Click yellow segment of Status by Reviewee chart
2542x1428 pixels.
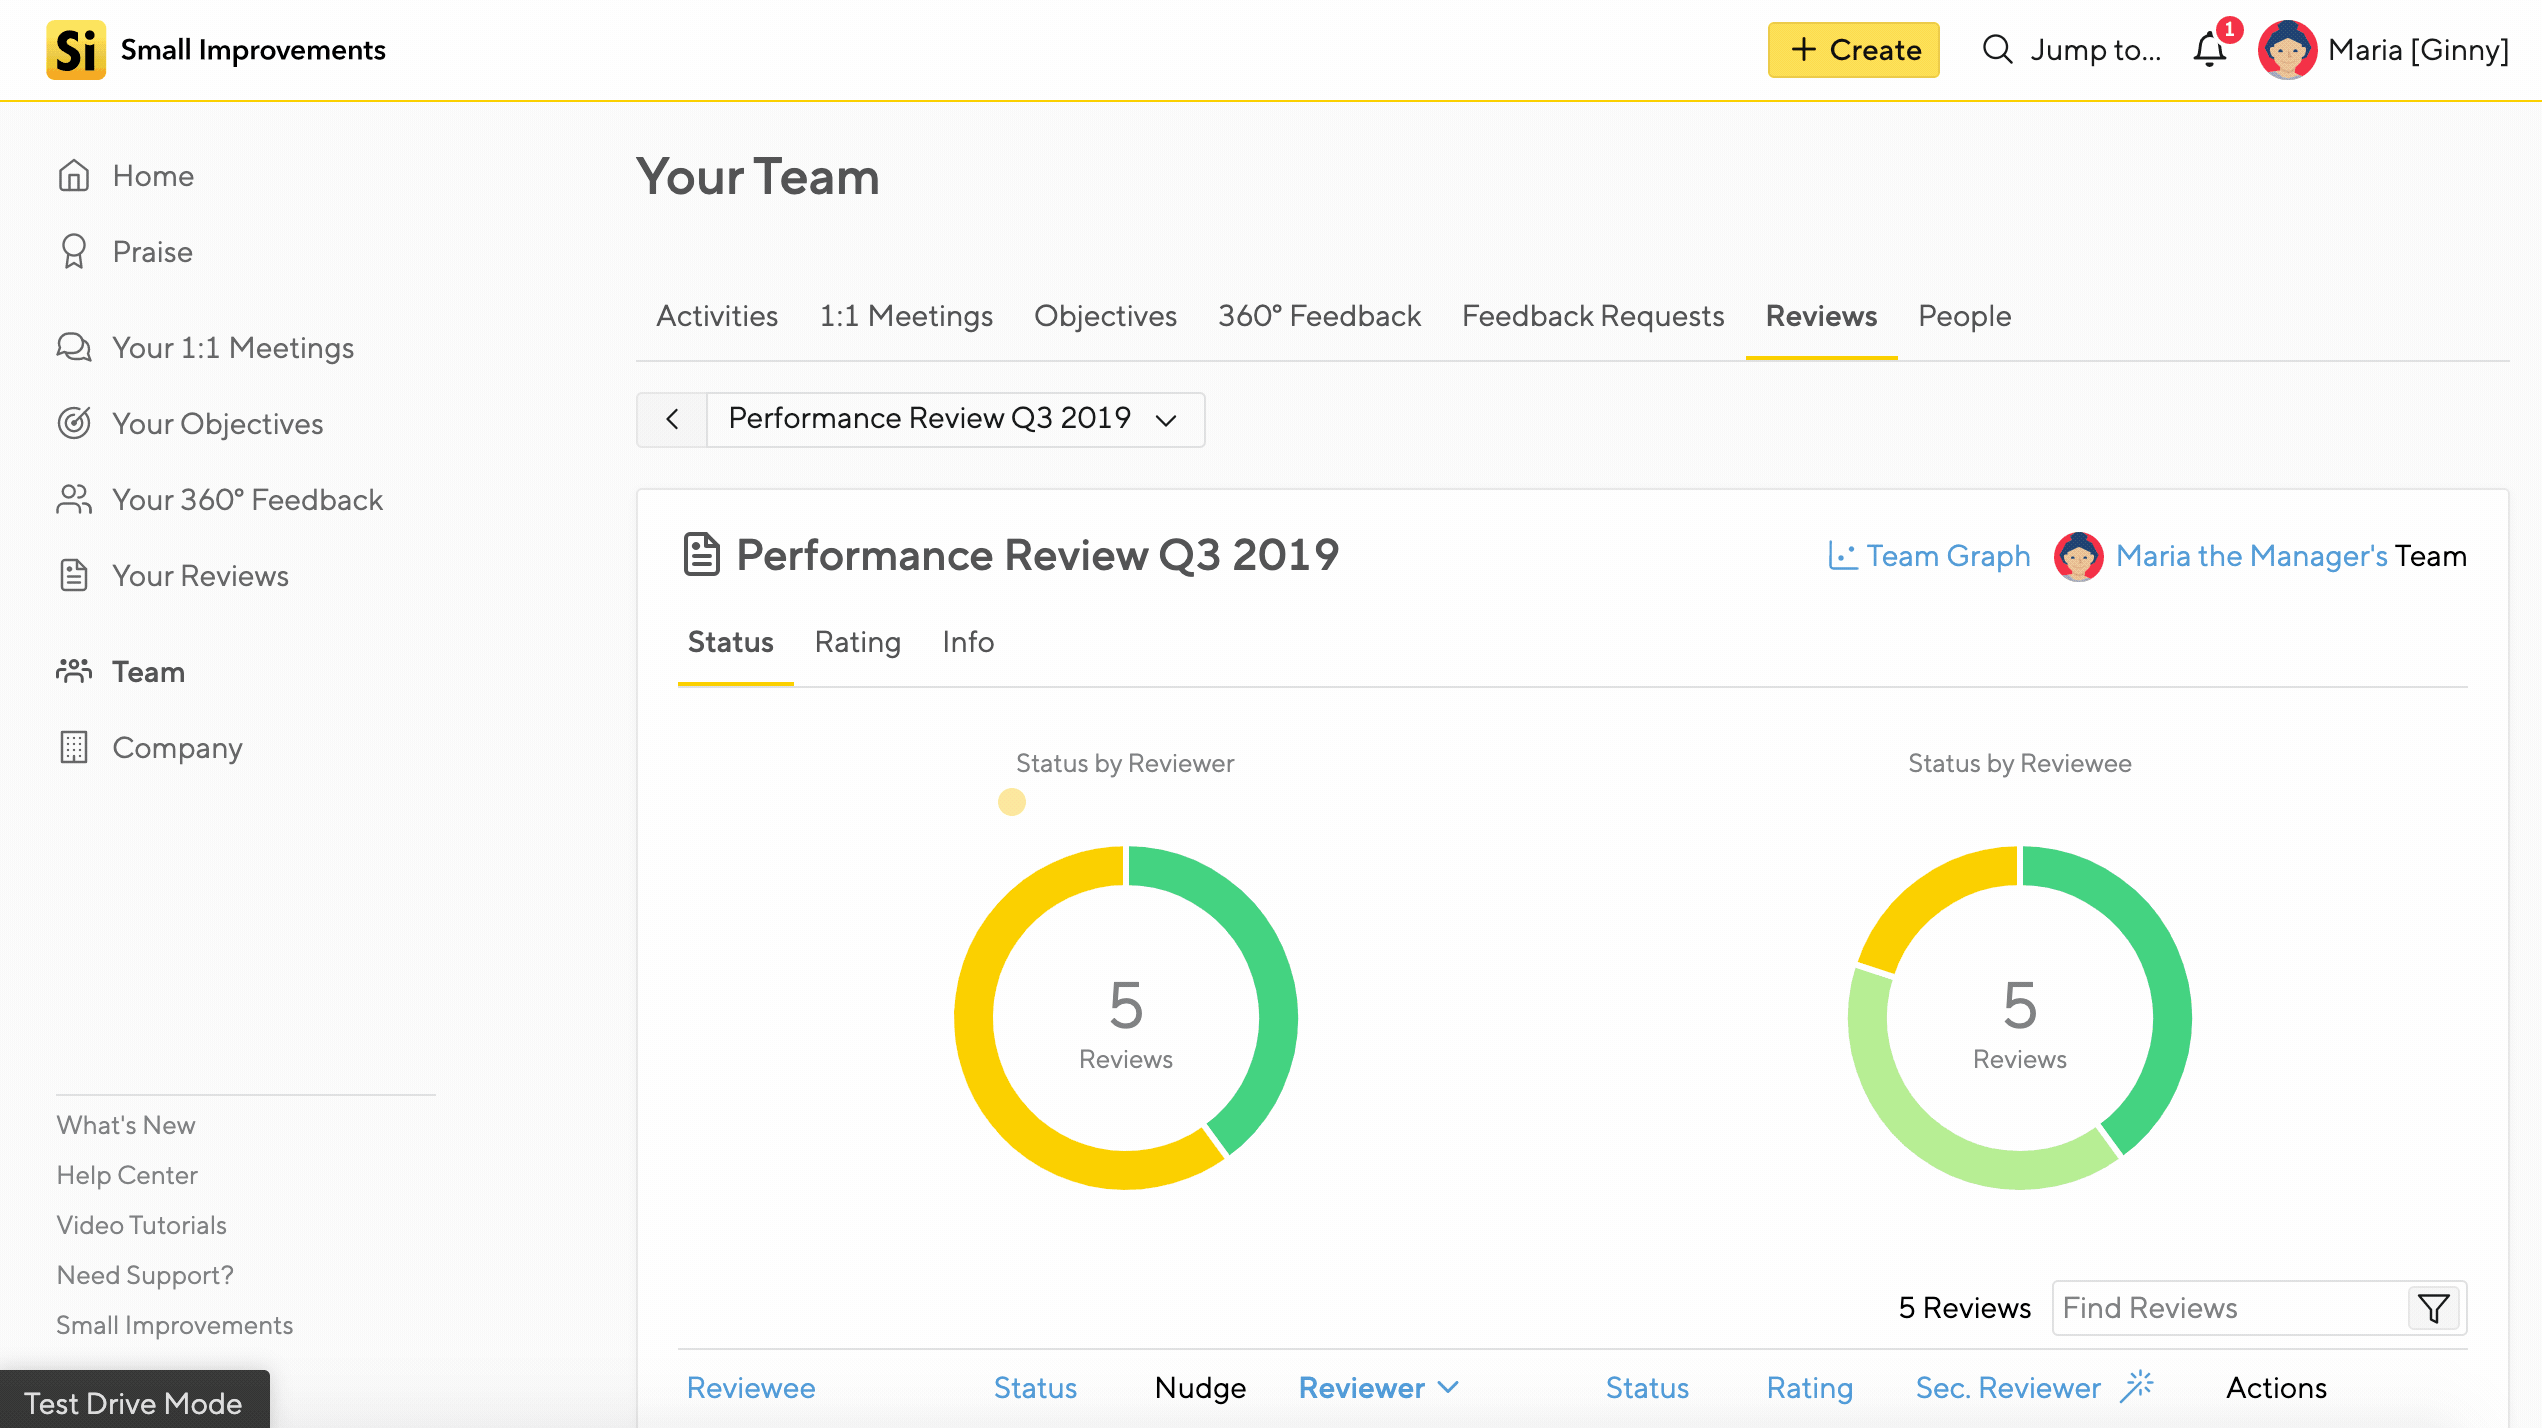coord(1930,895)
